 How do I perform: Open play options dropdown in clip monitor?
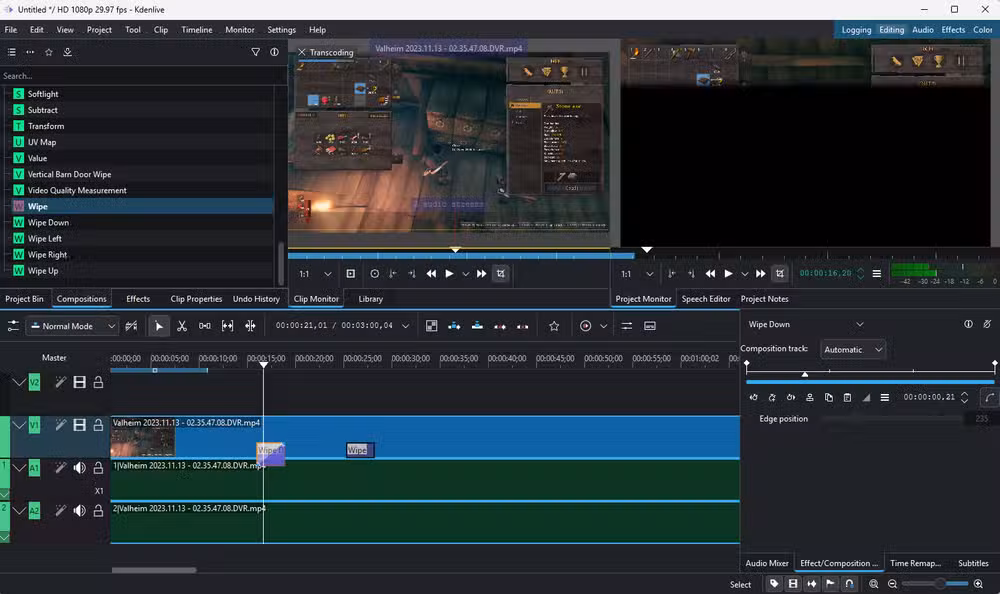(x=466, y=274)
